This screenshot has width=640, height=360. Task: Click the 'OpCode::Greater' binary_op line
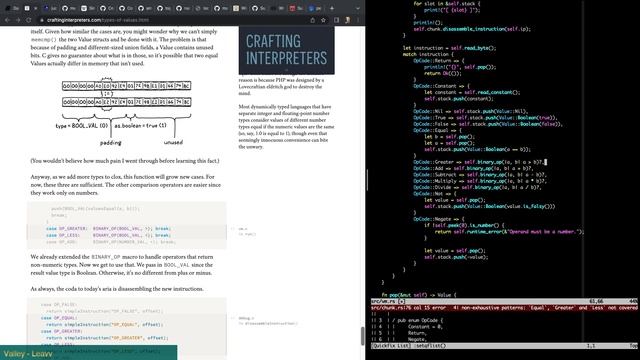pos(480,162)
